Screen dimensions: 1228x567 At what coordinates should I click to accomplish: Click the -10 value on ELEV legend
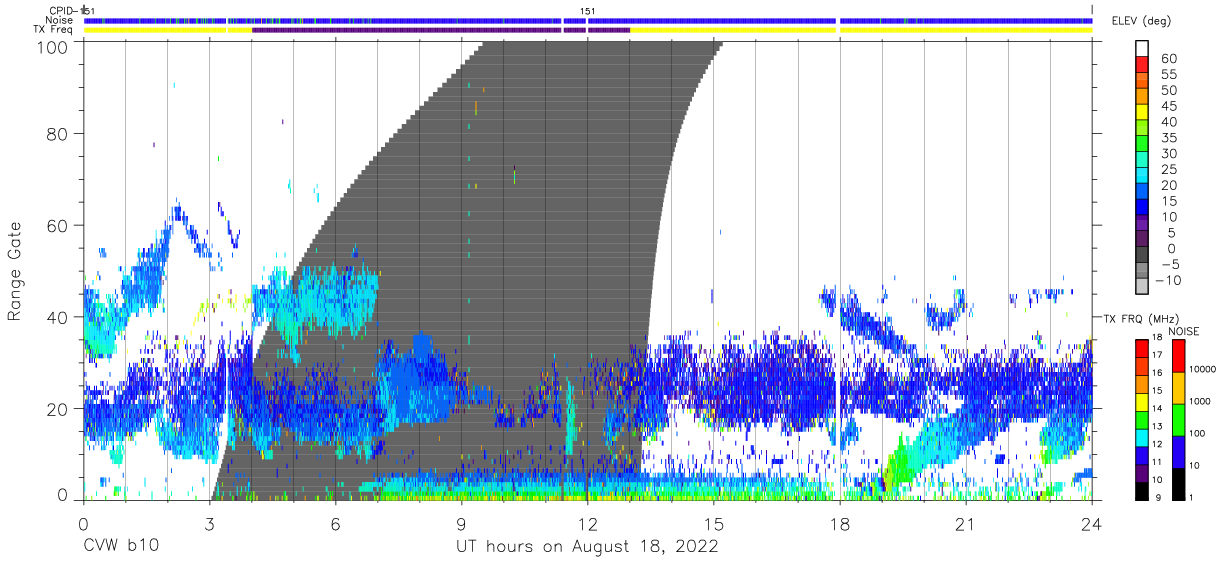coord(1169,280)
